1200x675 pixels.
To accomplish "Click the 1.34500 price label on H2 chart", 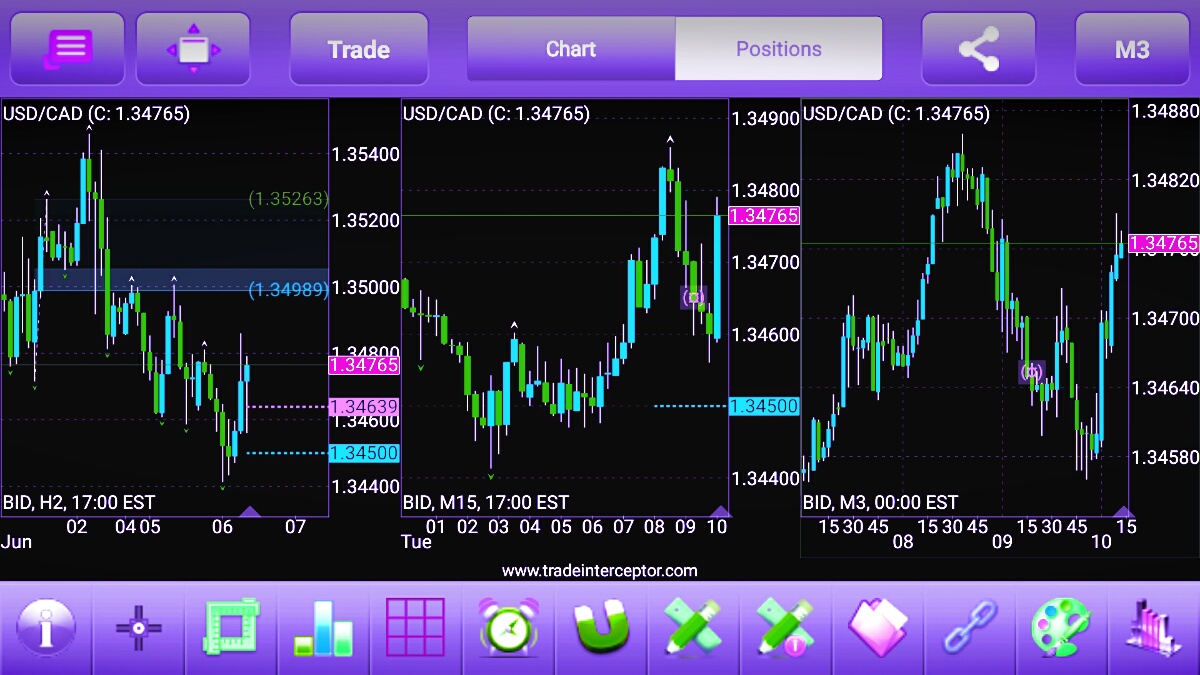I will (x=364, y=453).
